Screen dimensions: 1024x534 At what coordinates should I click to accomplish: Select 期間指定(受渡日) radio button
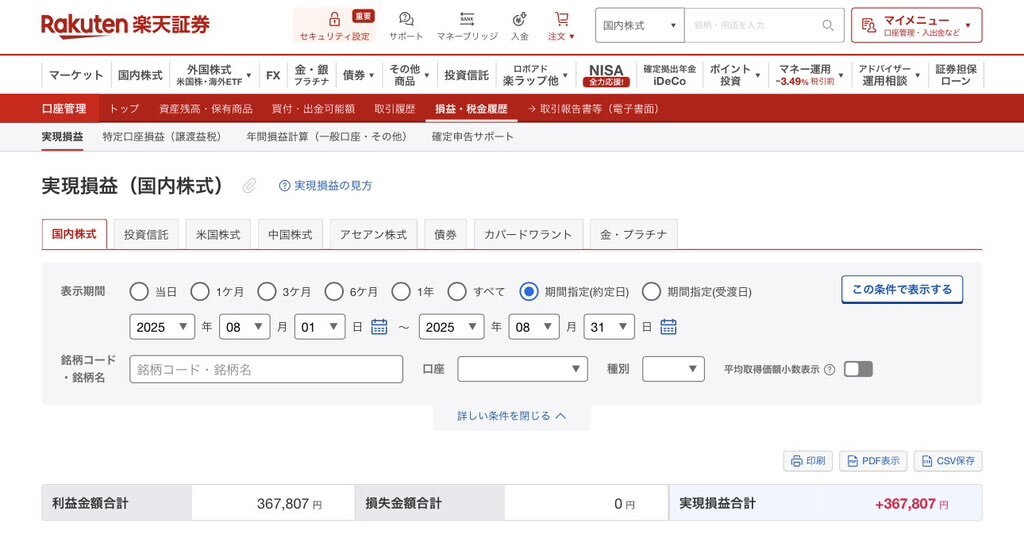pyautogui.click(x=651, y=292)
